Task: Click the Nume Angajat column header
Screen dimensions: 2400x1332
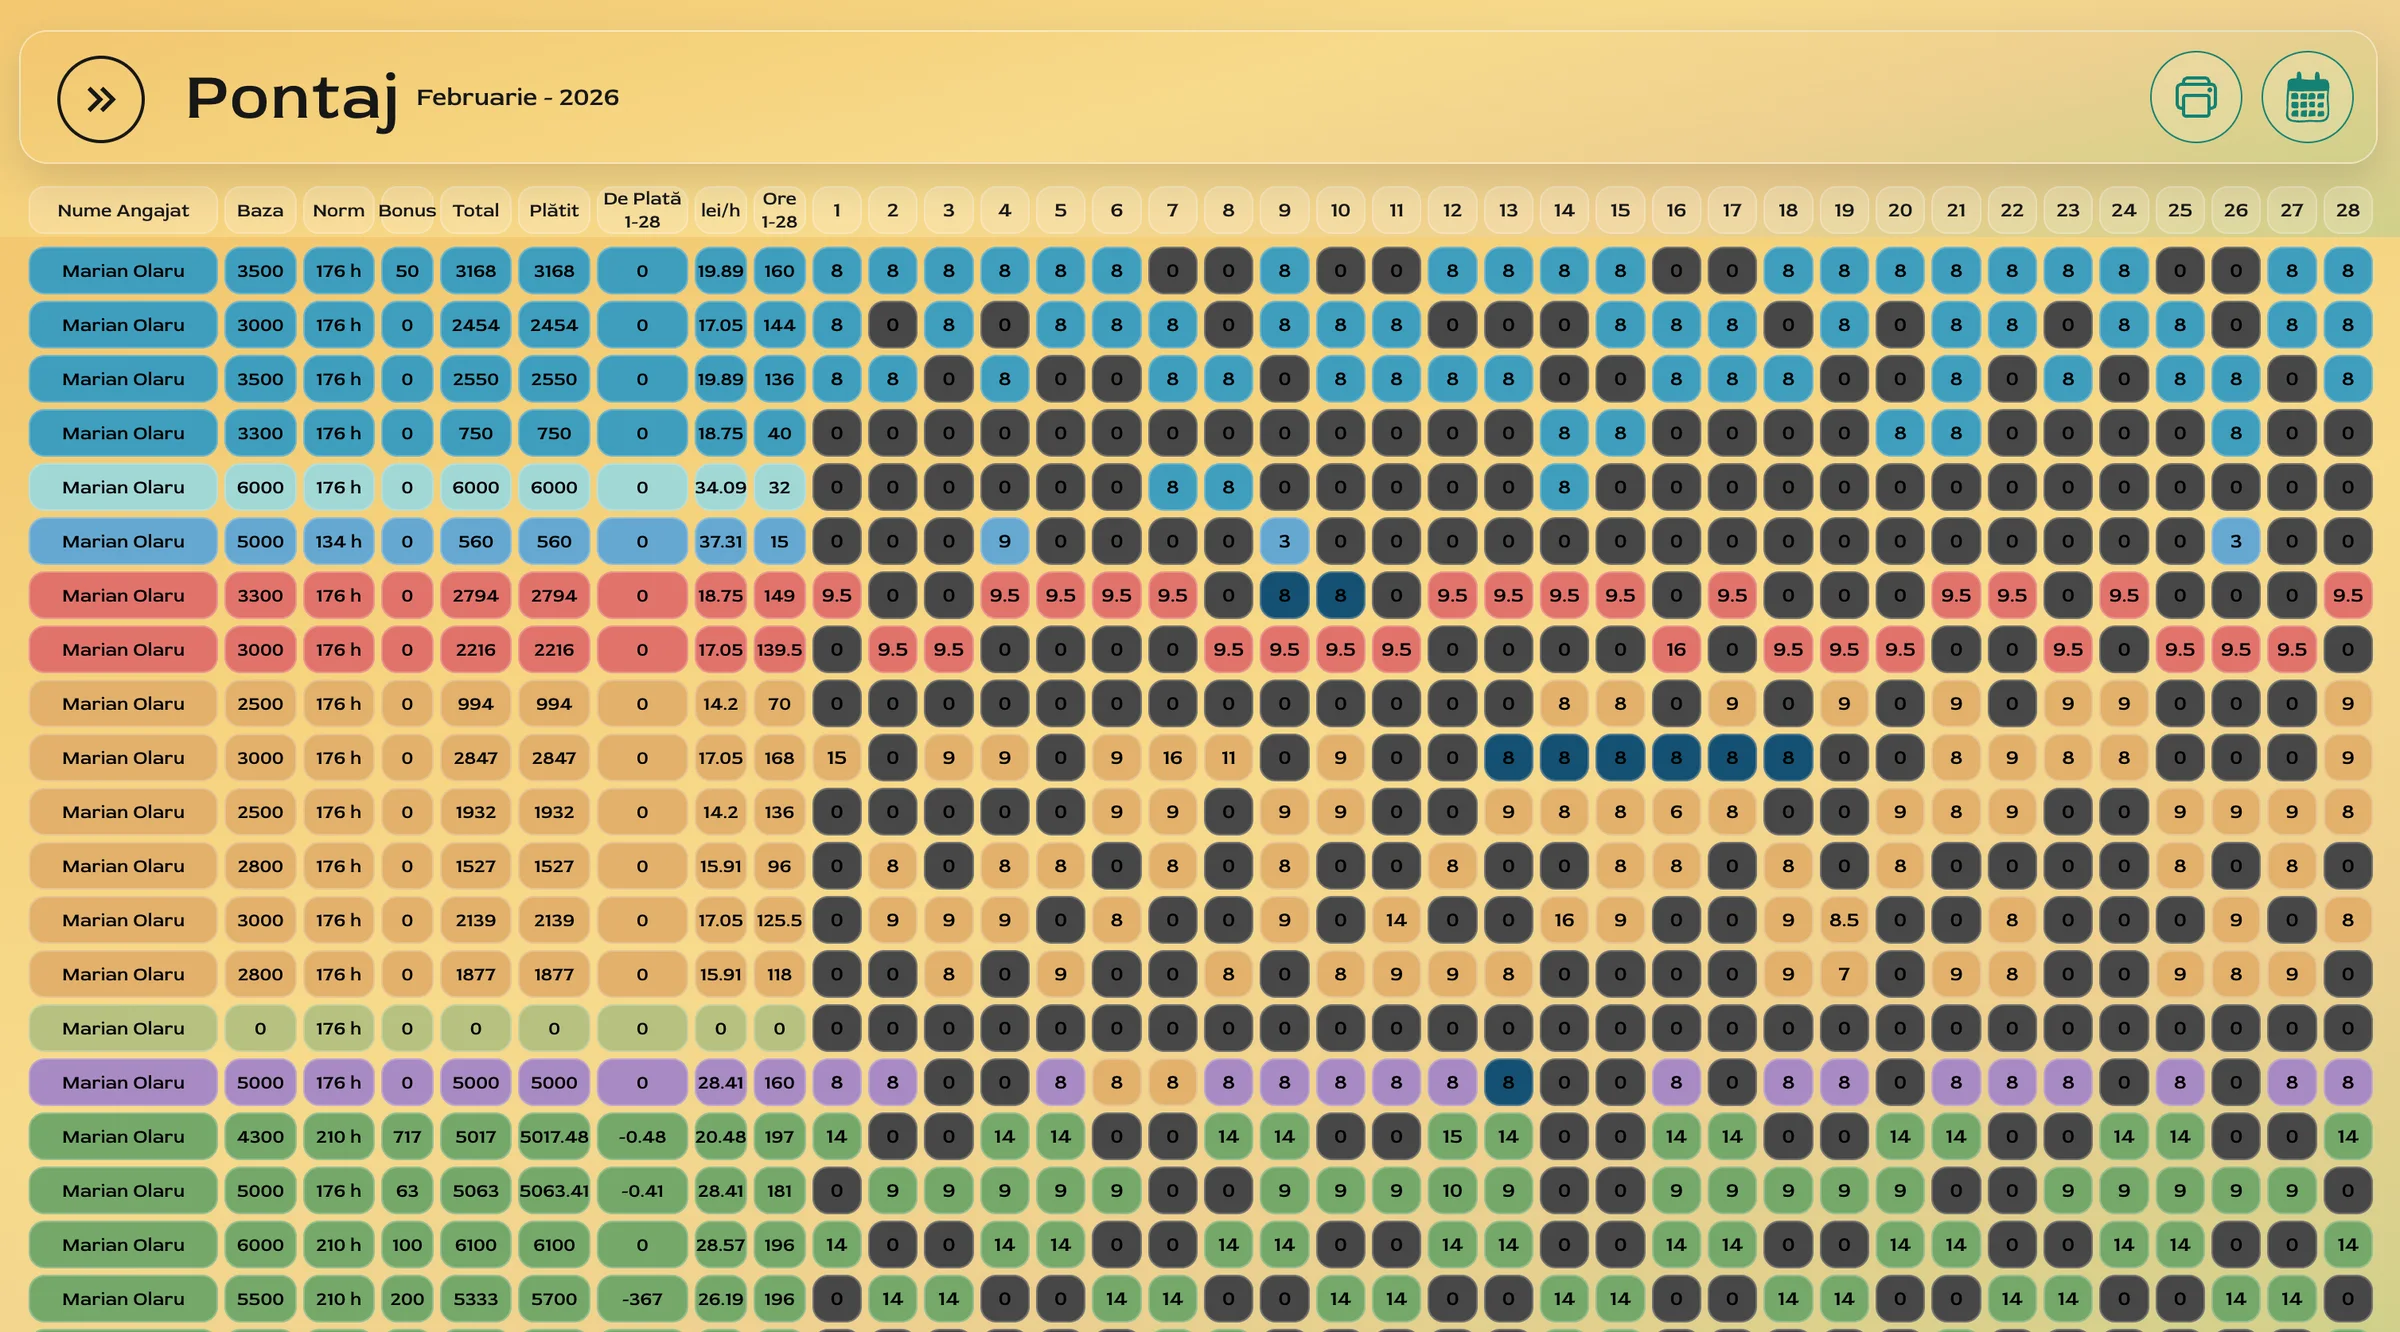Action: [123, 210]
